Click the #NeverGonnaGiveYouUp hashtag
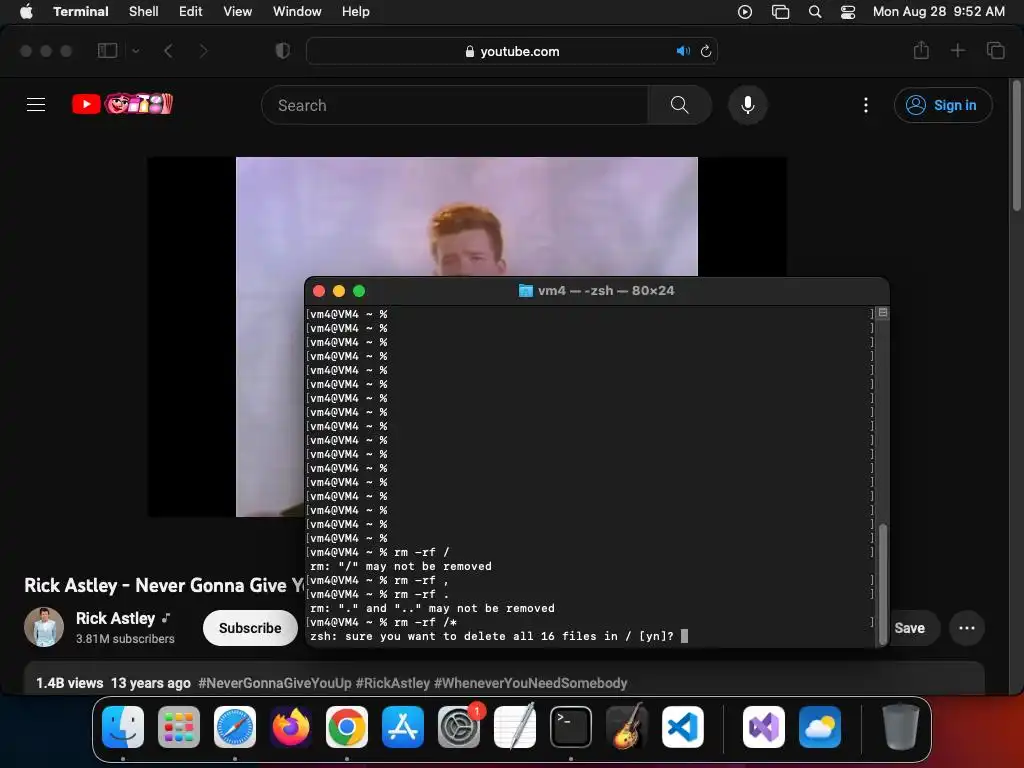1024x768 pixels. click(275, 683)
